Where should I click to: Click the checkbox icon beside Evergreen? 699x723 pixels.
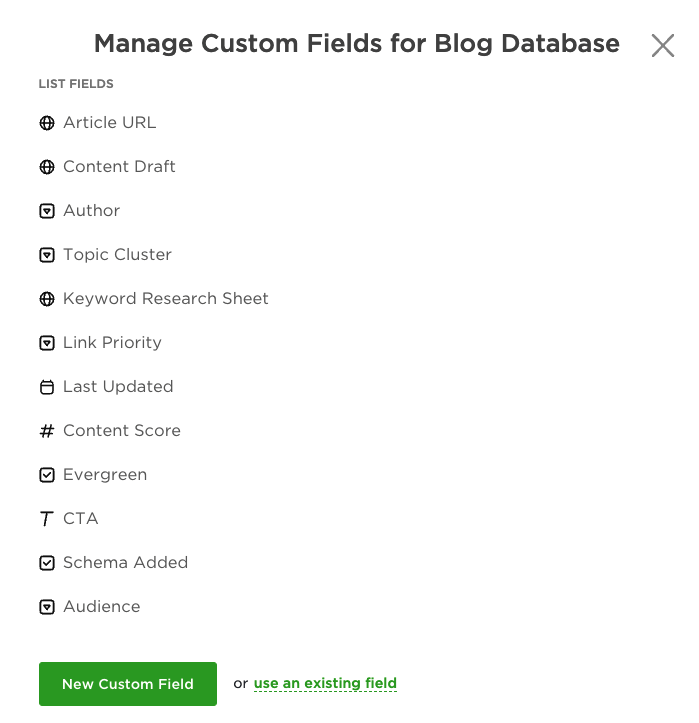[x=46, y=475]
